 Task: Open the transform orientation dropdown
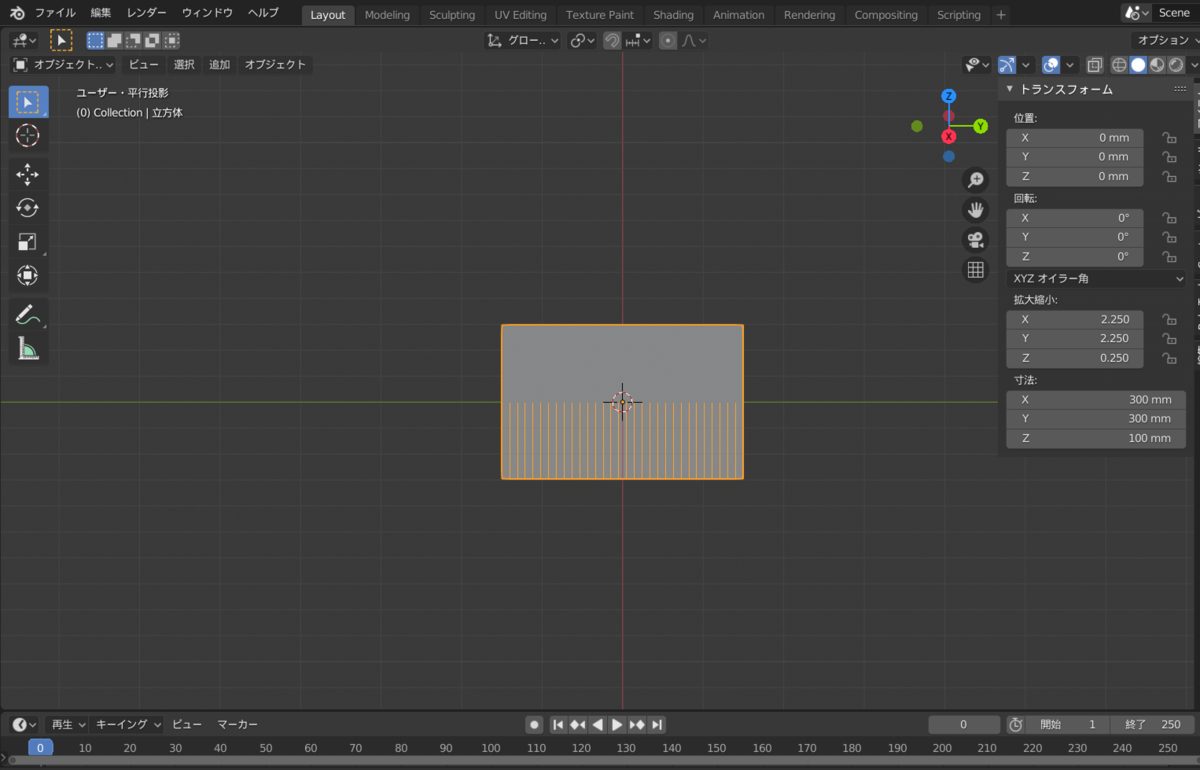click(523, 41)
